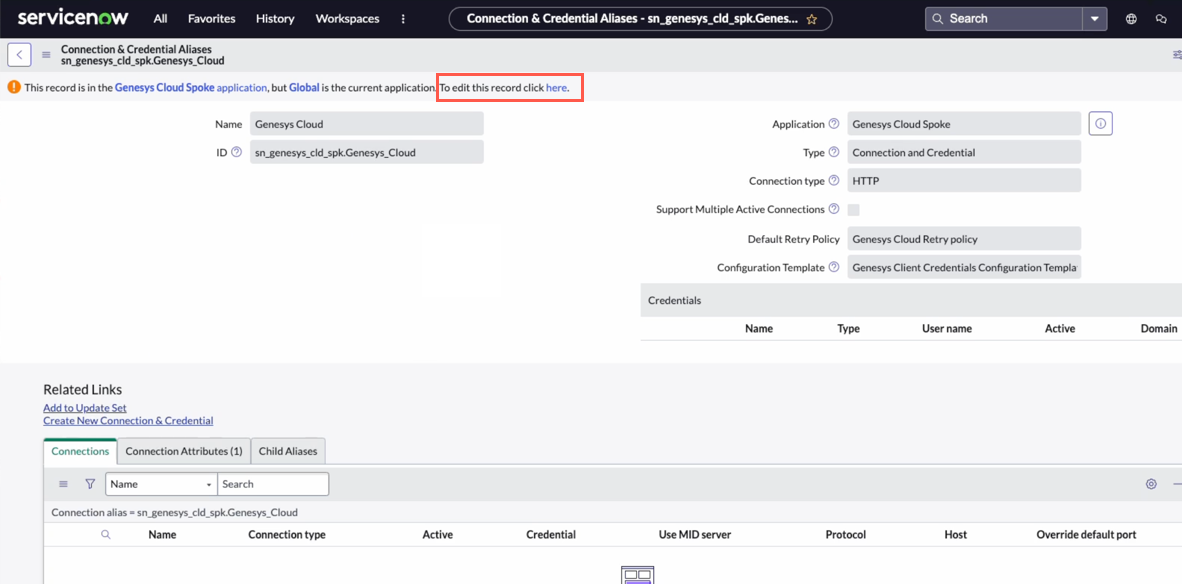This screenshot has height=584, width=1182.
Task: Toggle Support Multiple Active Connections checkbox
Action: [853, 210]
